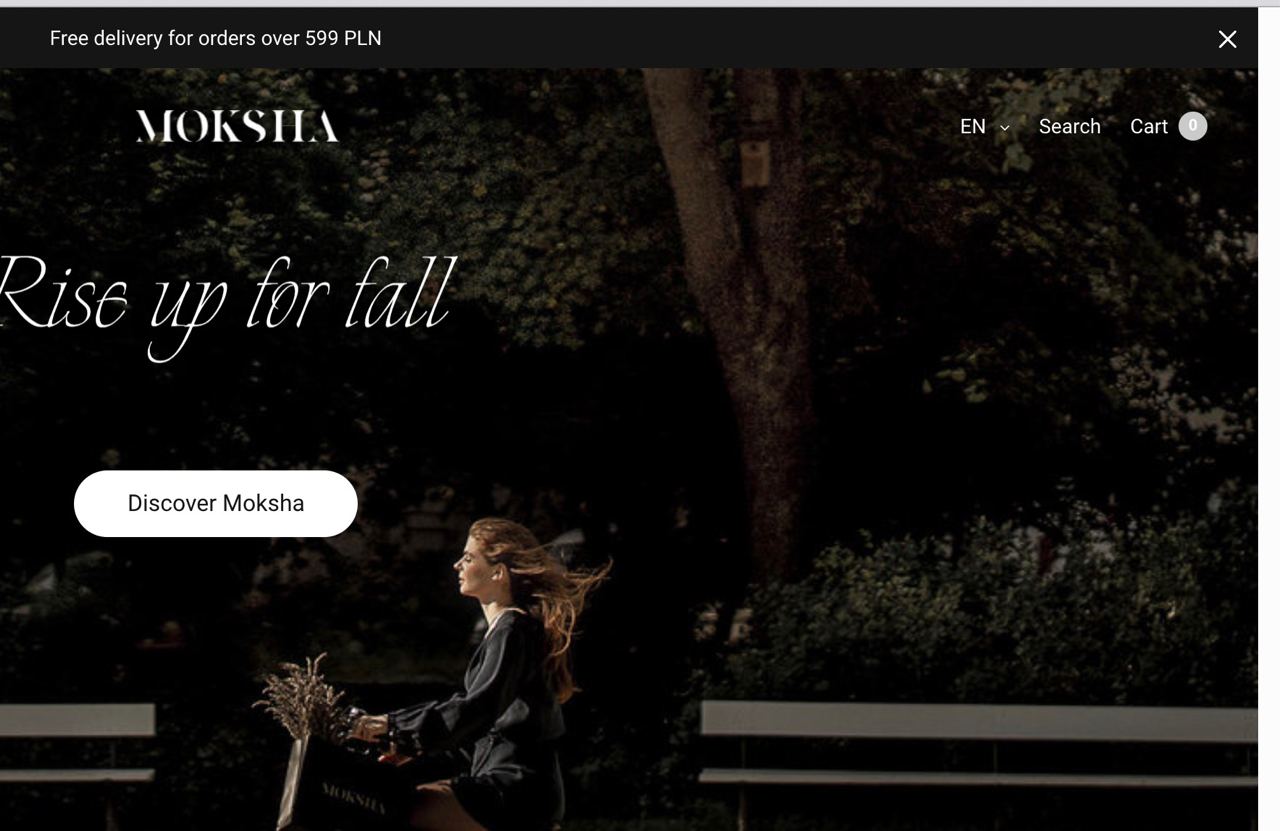Viewport: 1280px width, 831px height.
Task: Click the Discover Moksha button
Action: 216,504
